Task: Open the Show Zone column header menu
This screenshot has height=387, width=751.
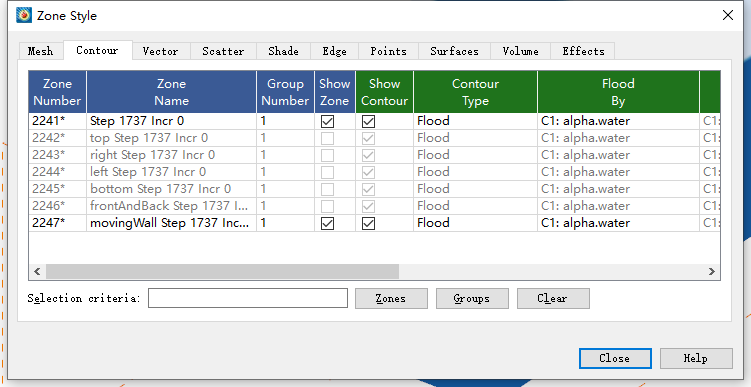Action: pos(335,92)
